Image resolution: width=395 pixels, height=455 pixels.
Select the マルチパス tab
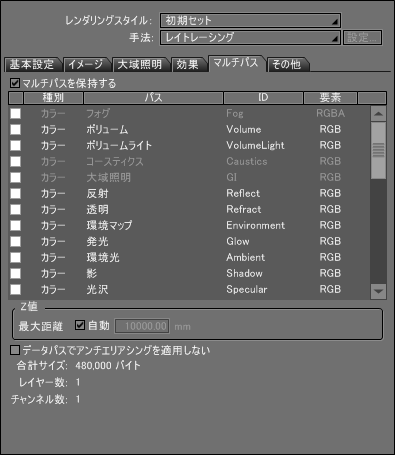[236, 63]
